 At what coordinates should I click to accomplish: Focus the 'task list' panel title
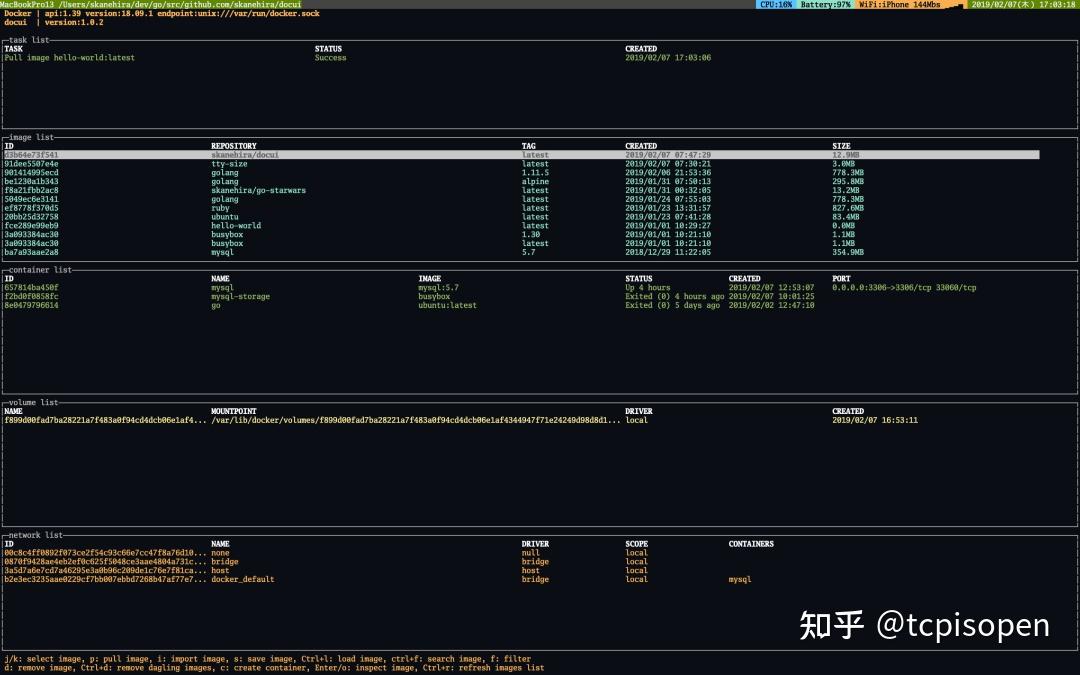(x=29, y=40)
